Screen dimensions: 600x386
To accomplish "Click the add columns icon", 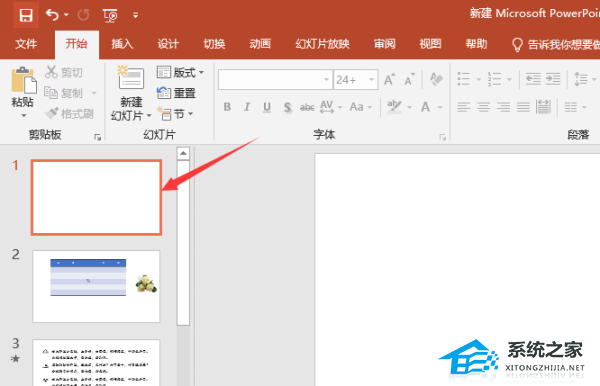I will [571, 107].
